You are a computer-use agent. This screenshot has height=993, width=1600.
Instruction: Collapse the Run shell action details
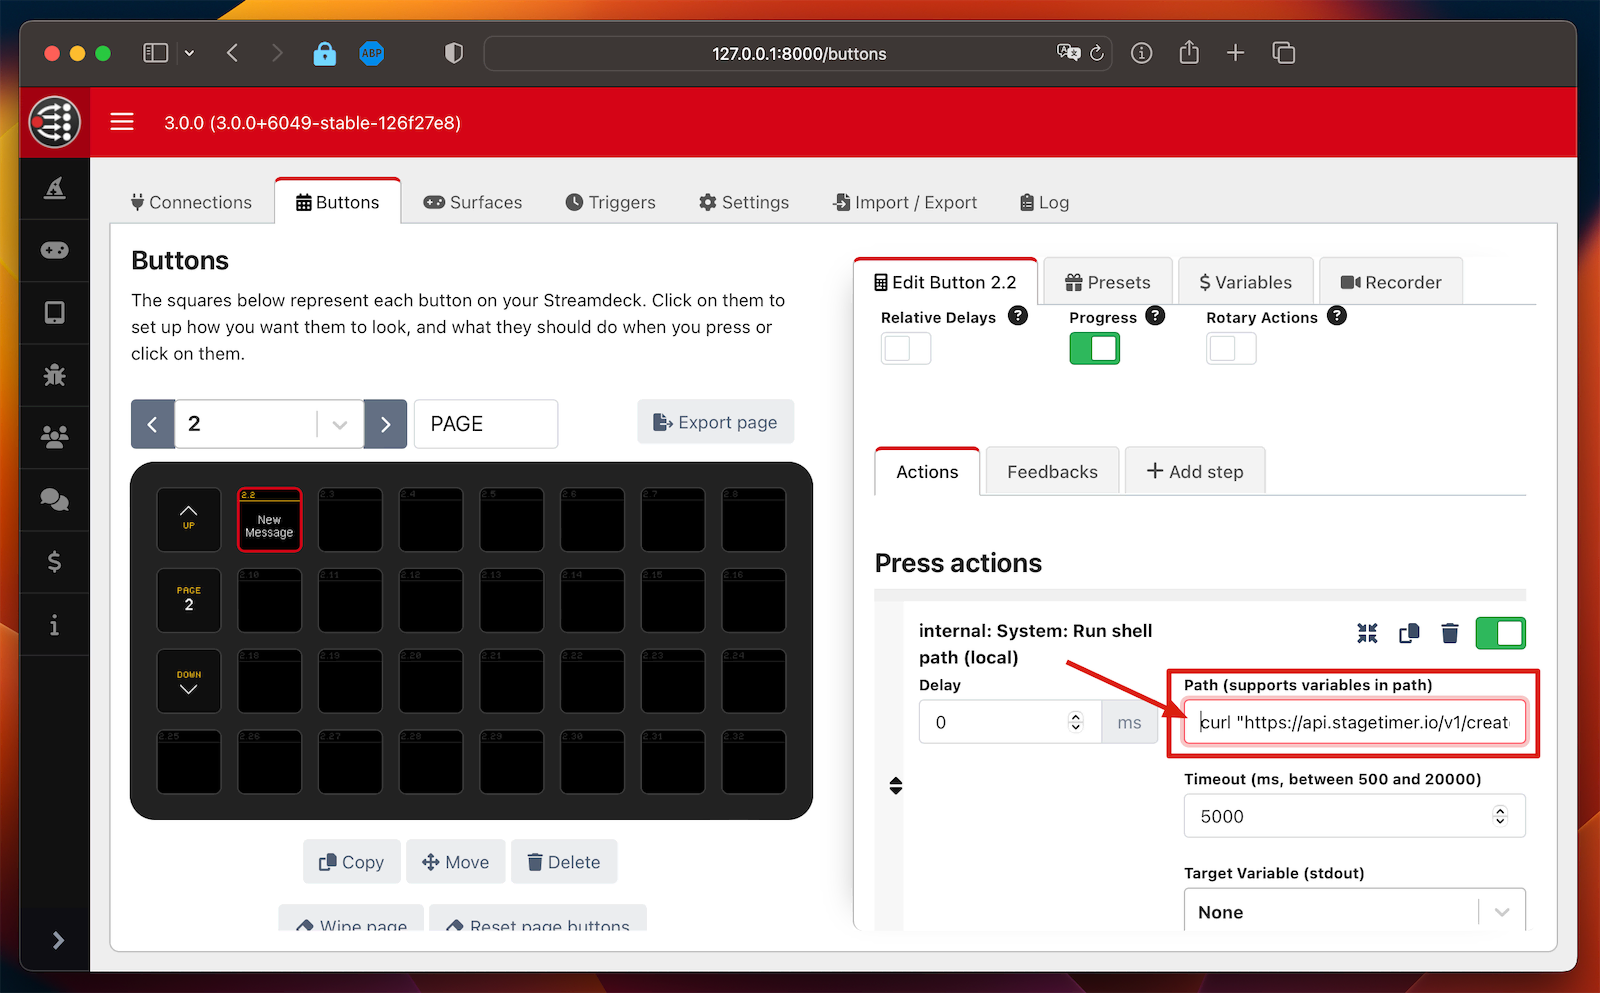point(1367,633)
